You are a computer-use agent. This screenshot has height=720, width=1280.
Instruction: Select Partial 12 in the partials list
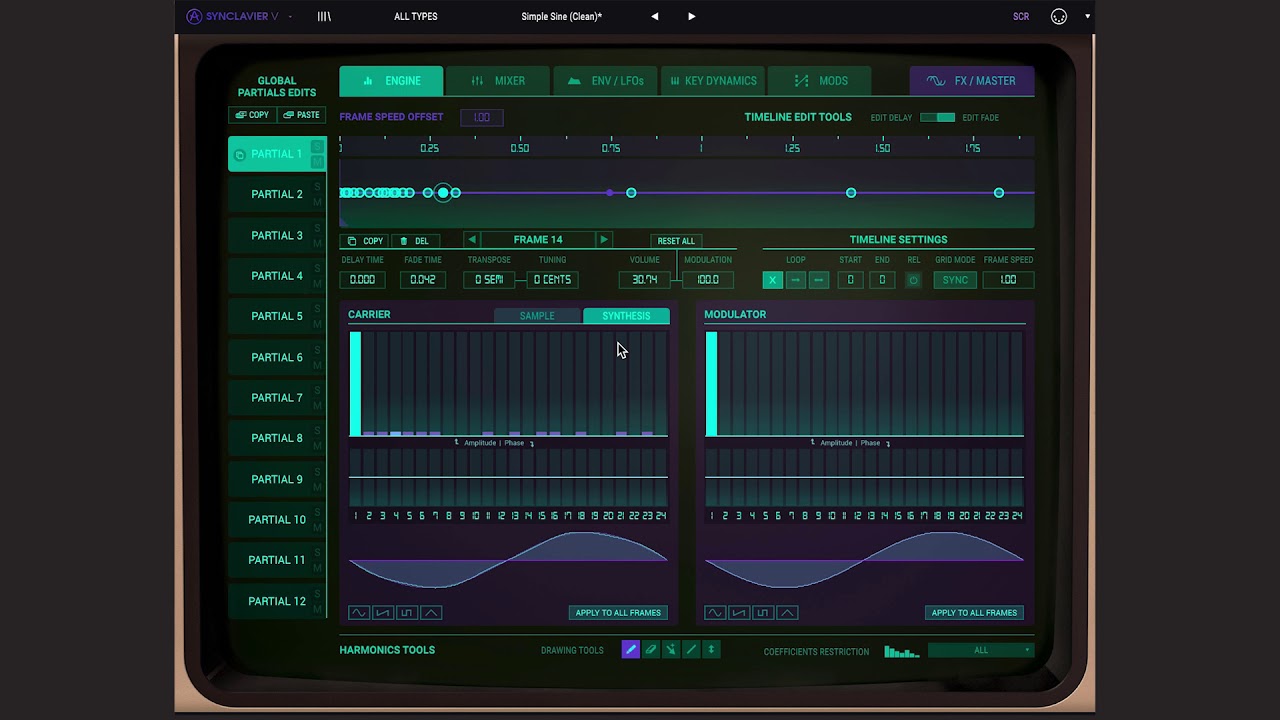point(277,601)
